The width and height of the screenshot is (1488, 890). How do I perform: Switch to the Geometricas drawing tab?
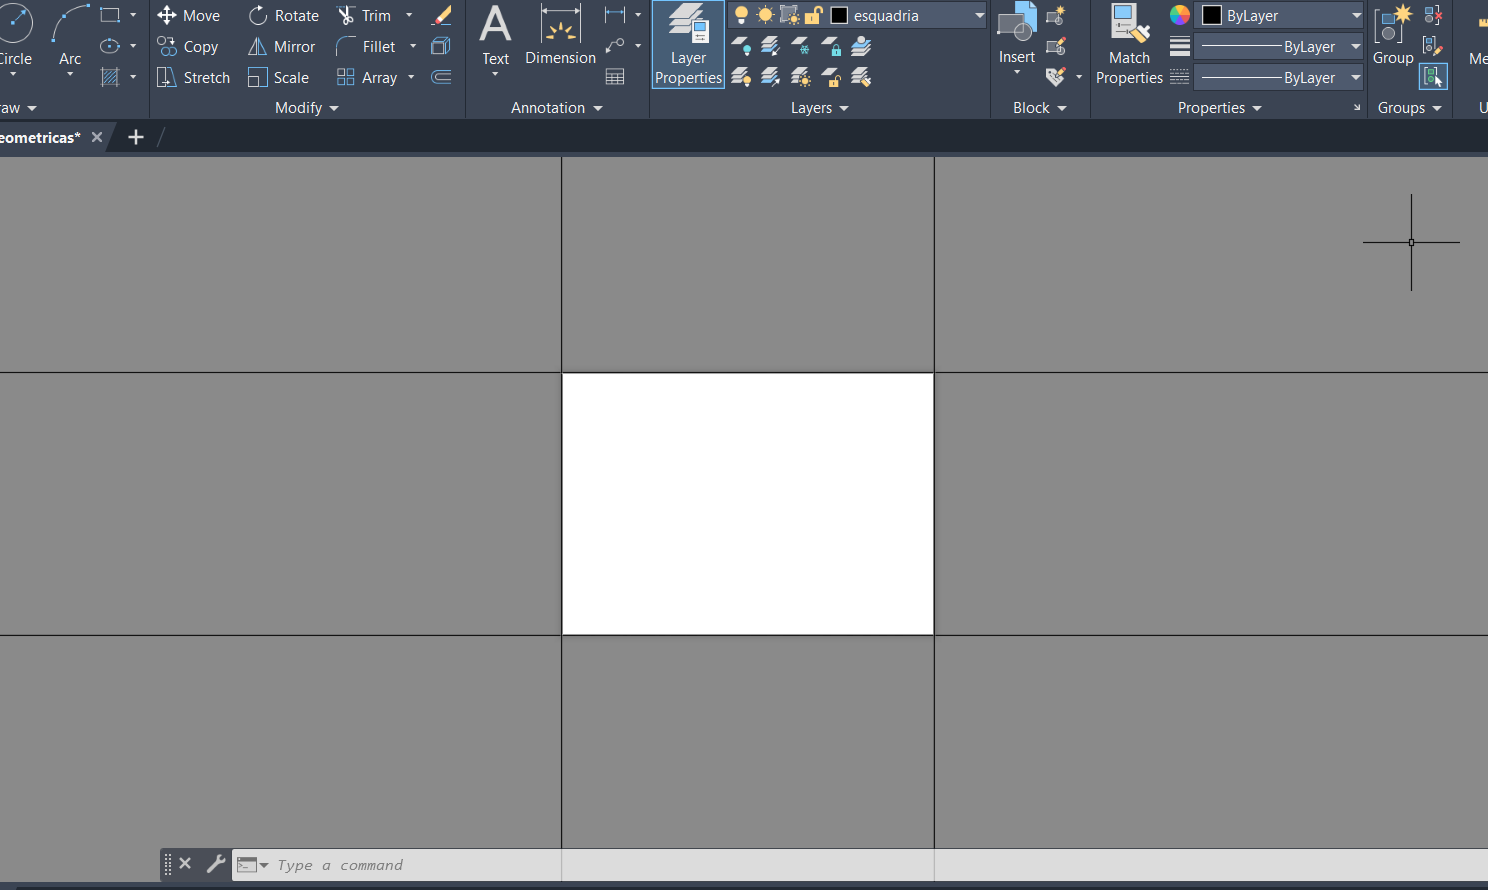(x=40, y=137)
